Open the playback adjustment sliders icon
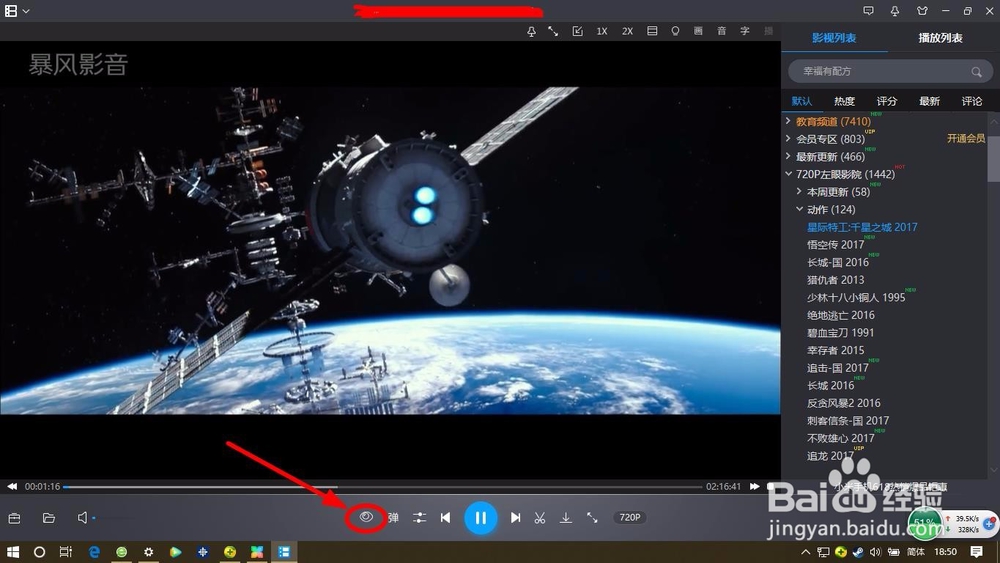The image size is (1000, 563). [x=419, y=518]
